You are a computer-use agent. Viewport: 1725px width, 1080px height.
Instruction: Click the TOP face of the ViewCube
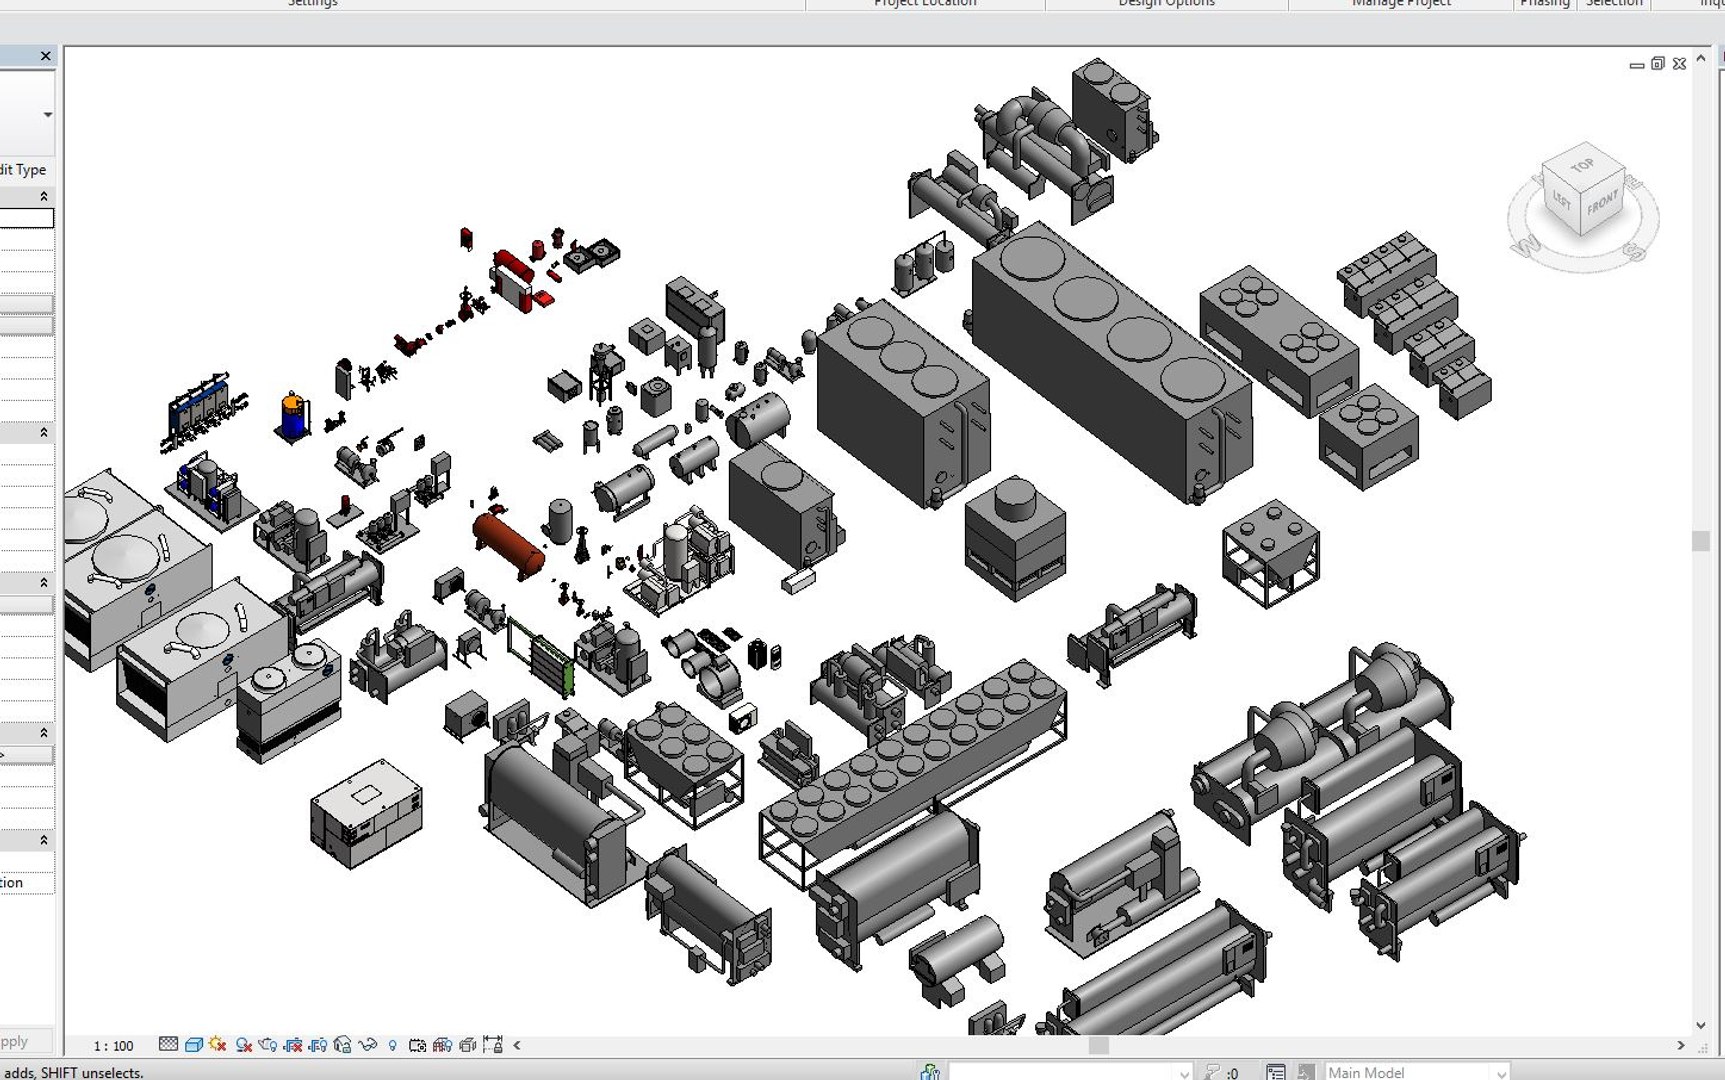click(1581, 165)
